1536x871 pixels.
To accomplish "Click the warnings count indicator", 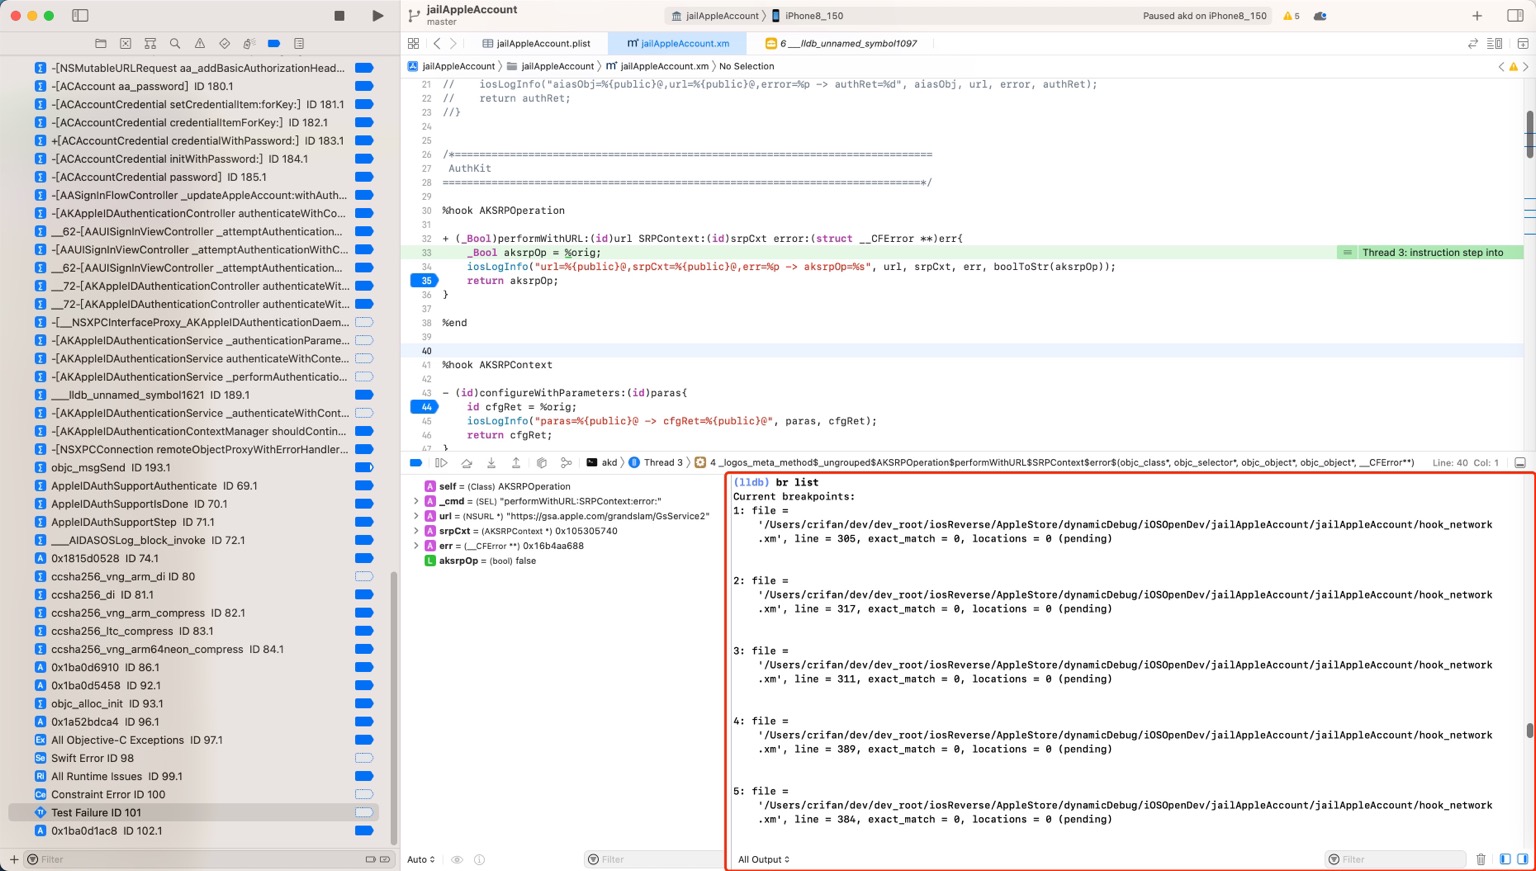I will [x=1291, y=16].
